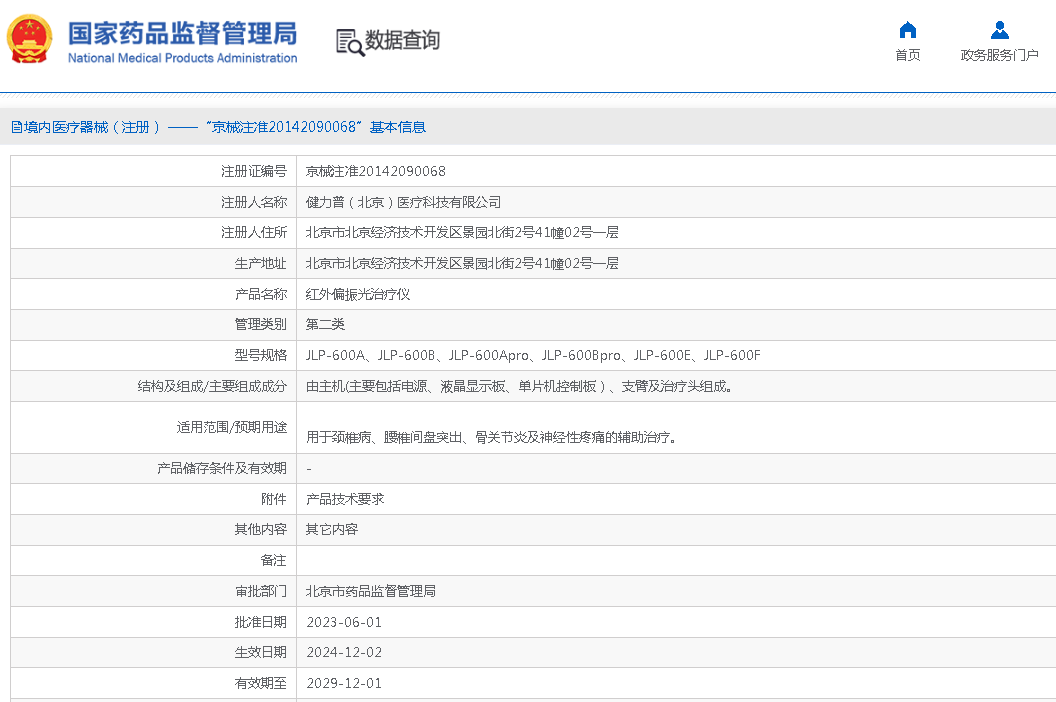Click the national emblem logo

click(31, 41)
